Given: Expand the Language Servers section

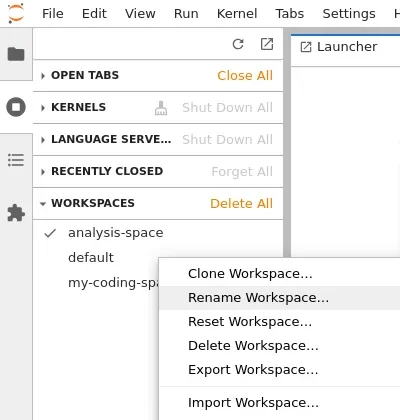Looking at the screenshot, I should tap(43, 140).
